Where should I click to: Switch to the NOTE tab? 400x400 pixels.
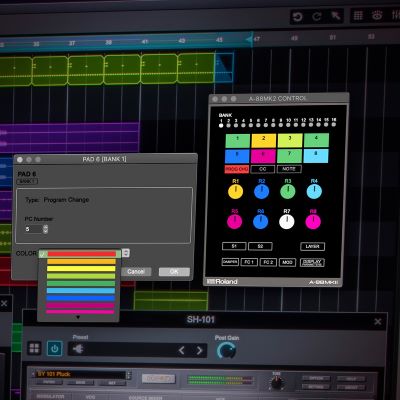click(289, 169)
